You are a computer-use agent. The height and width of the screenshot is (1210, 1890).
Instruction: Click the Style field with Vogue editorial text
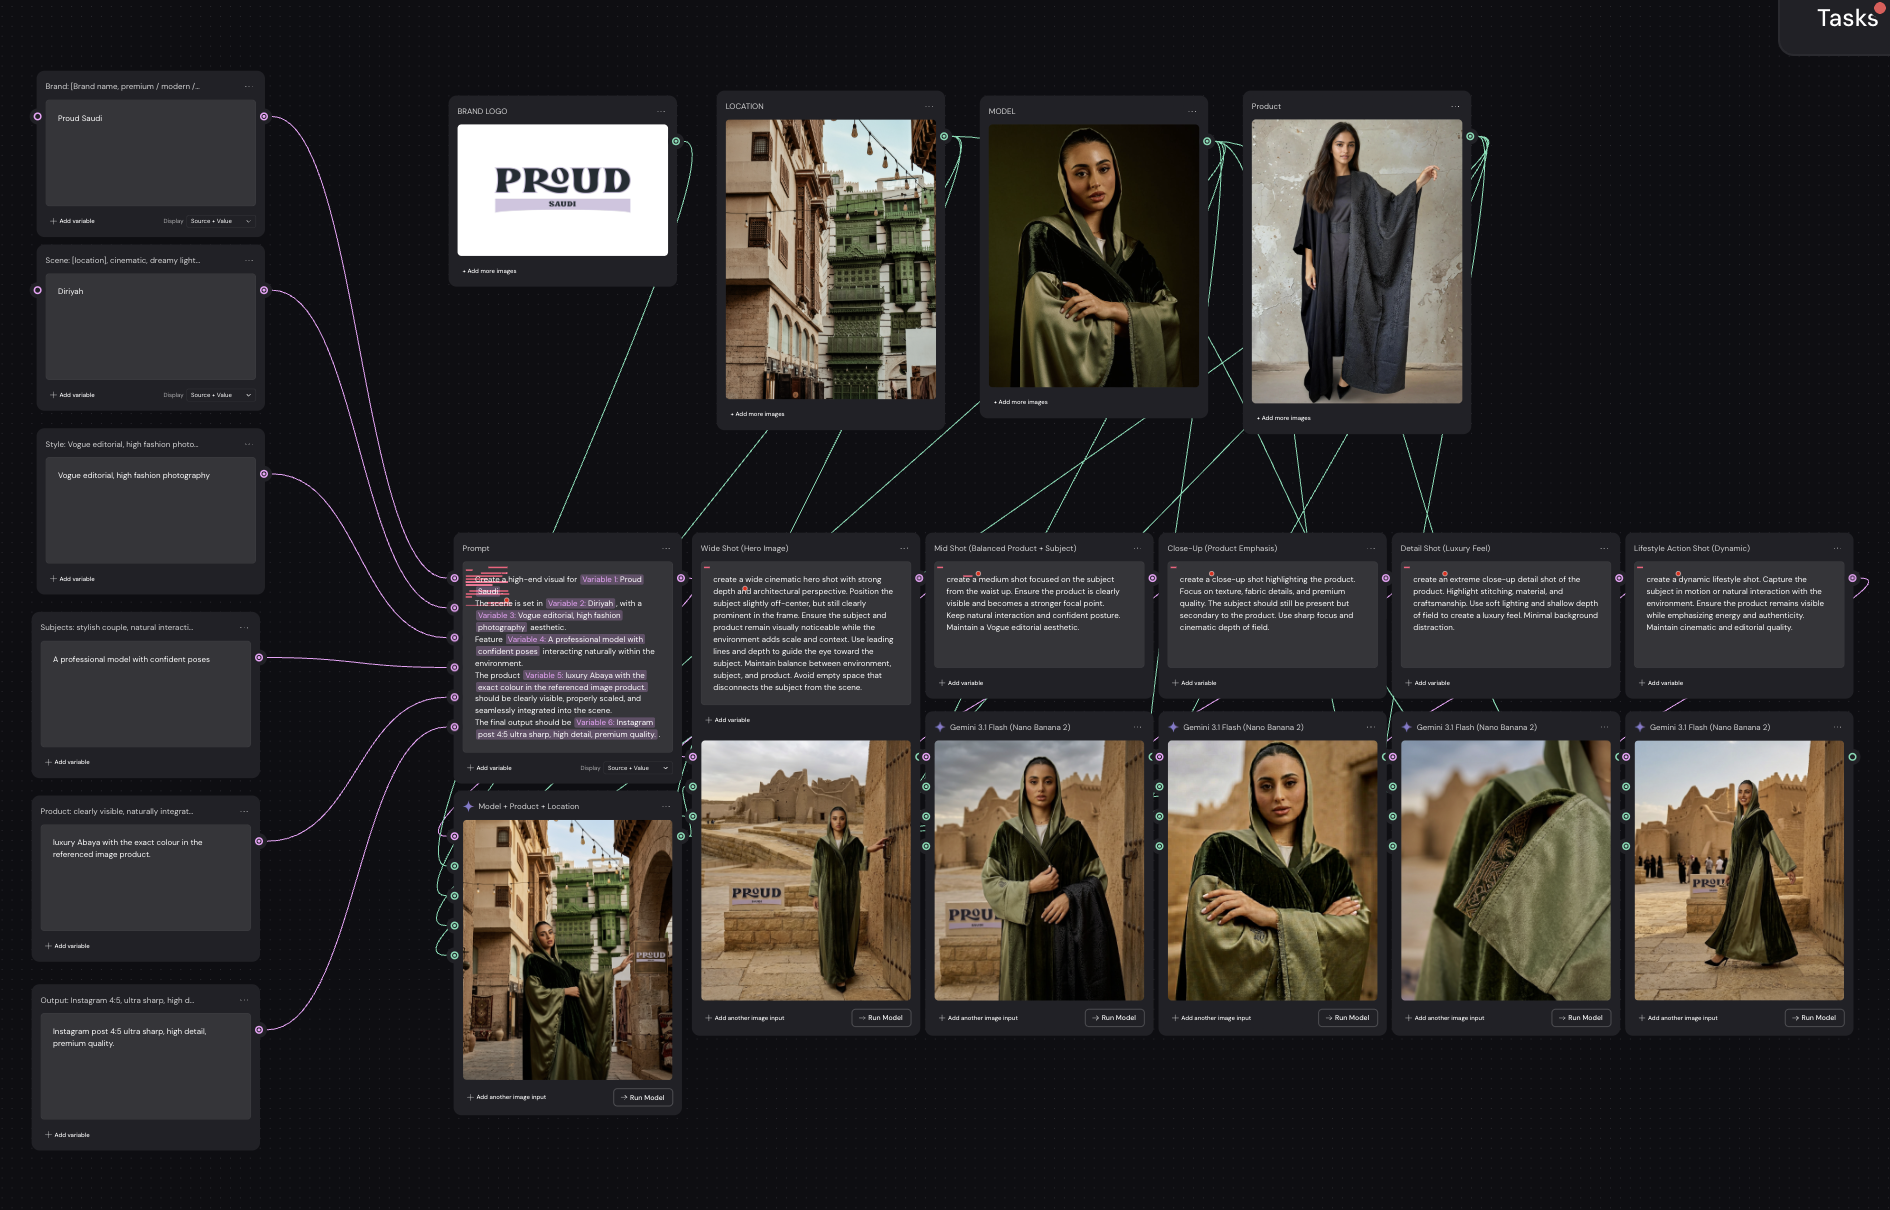[x=151, y=511]
